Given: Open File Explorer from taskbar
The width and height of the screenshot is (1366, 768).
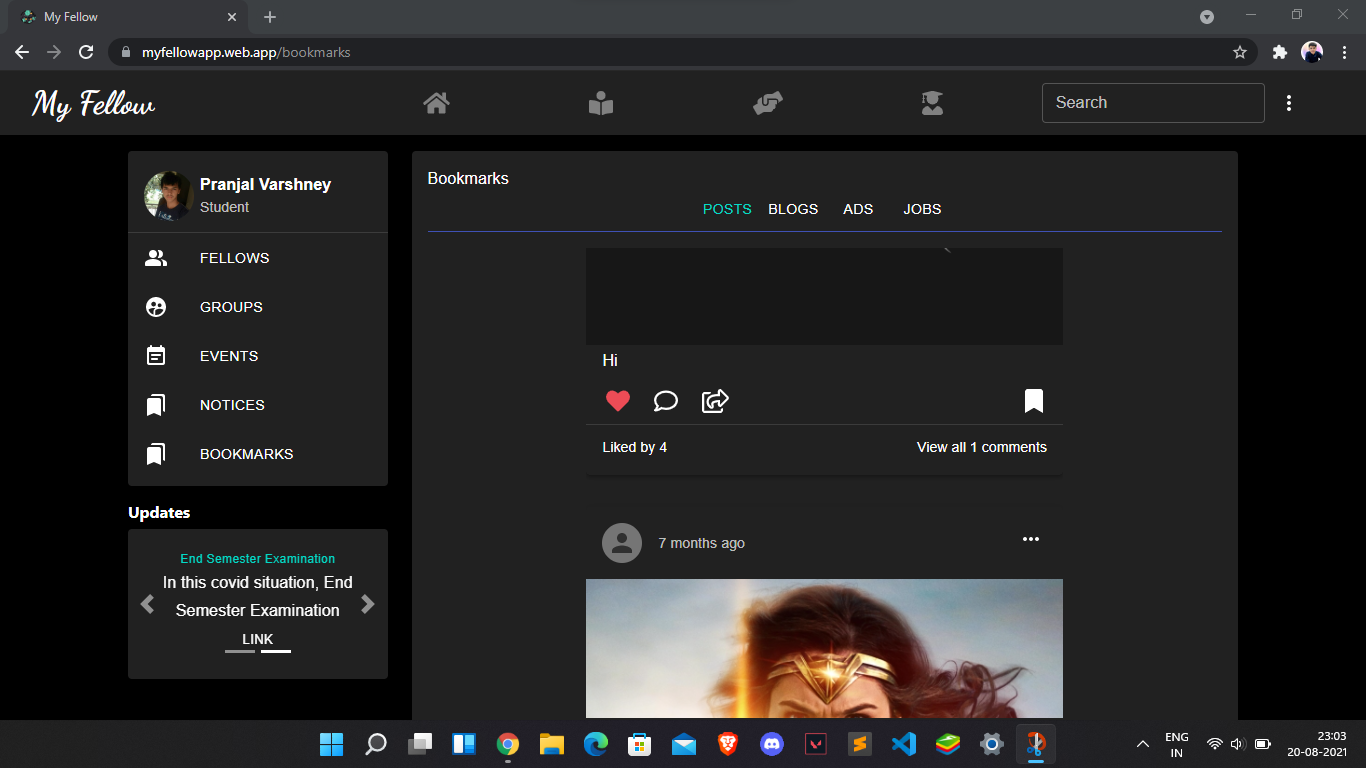Looking at the screenshot, I should tap(552, 744).
